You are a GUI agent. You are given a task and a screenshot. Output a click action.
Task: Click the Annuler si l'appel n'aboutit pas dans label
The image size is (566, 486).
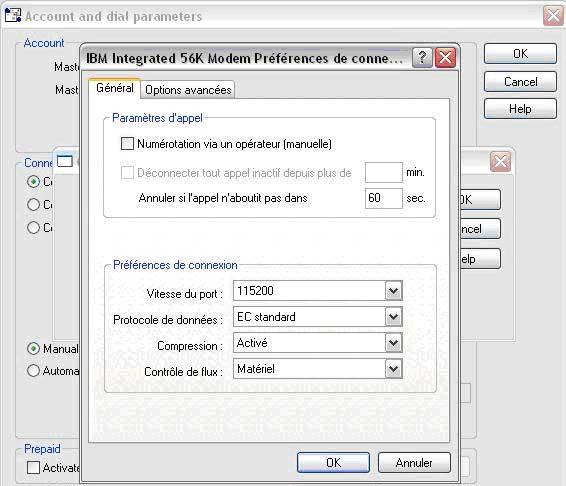tap(223, 198)
